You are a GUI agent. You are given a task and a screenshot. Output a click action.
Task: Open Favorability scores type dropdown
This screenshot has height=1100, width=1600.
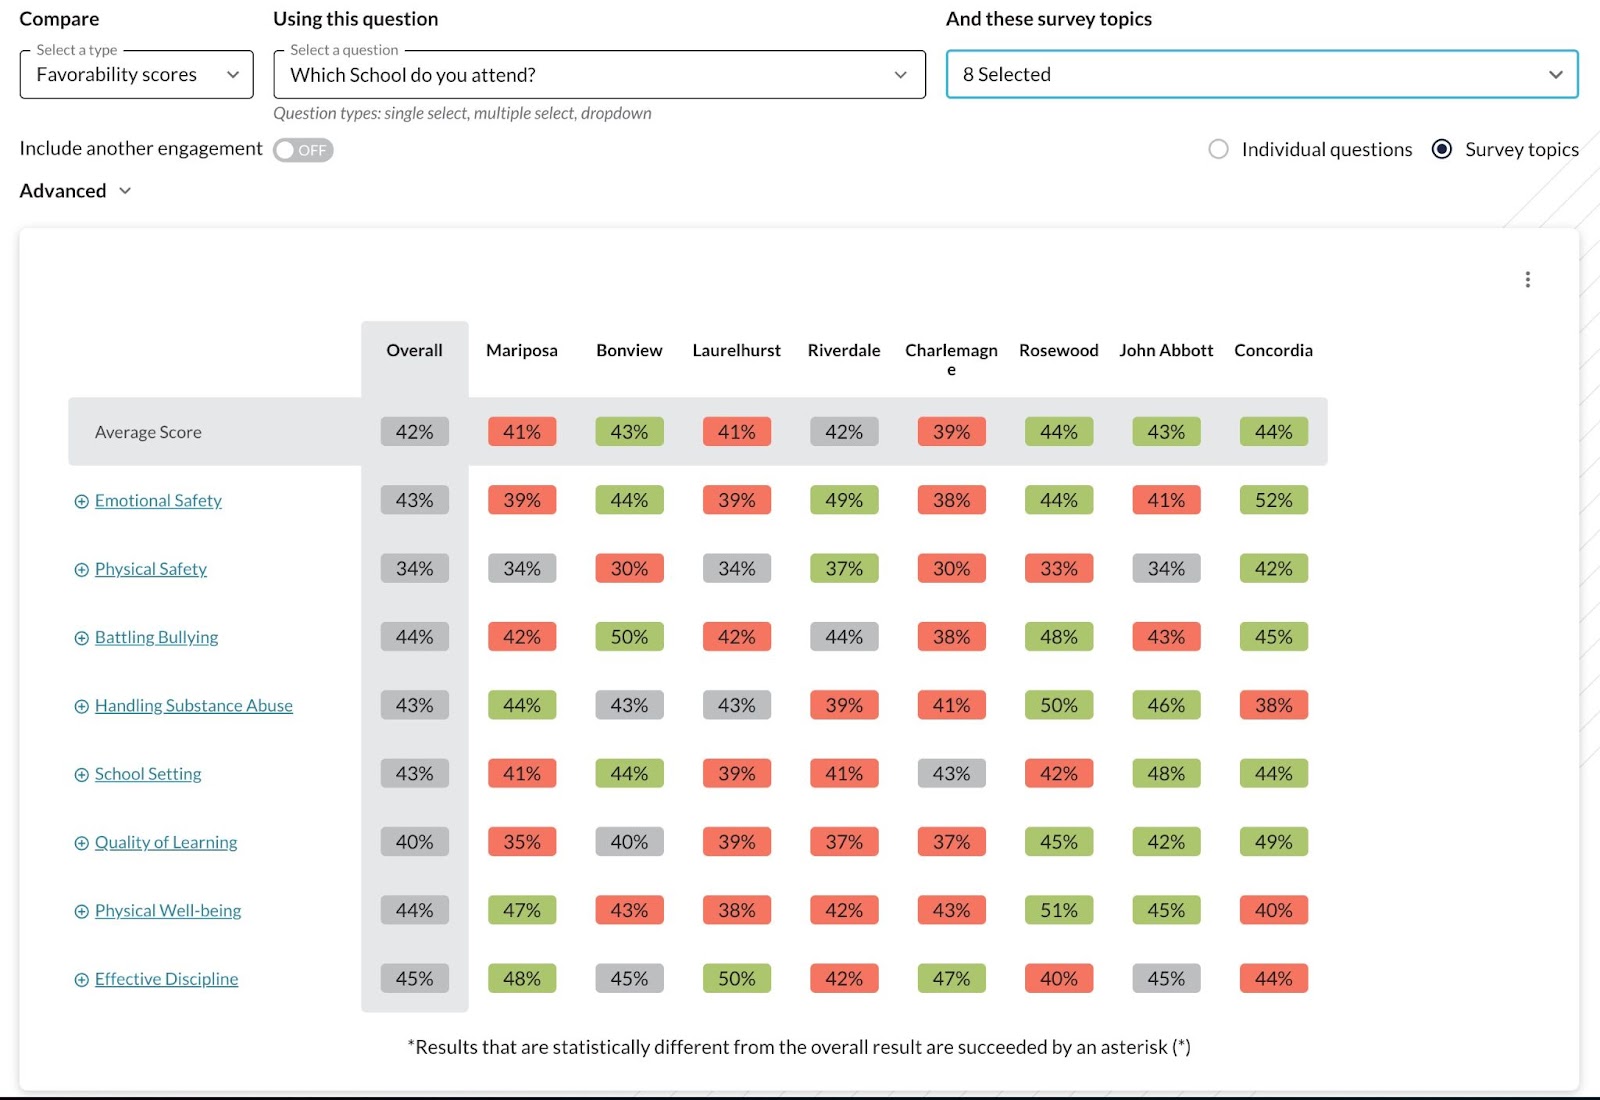click(x=137, y=75)
